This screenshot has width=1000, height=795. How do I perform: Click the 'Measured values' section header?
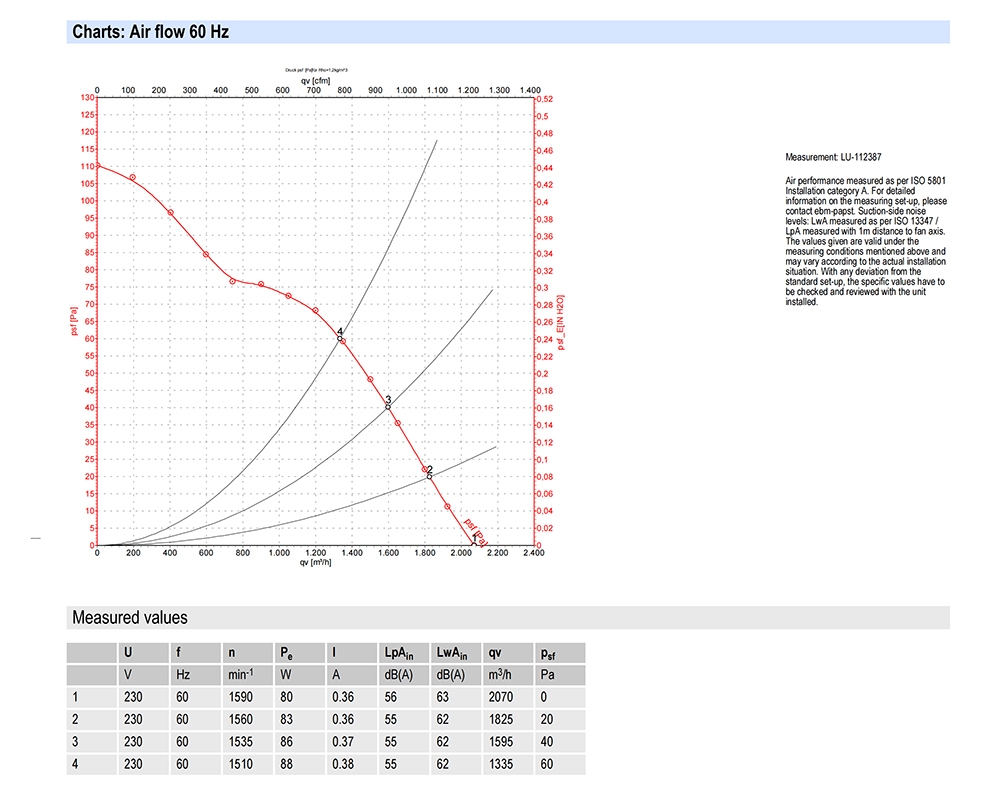[130, 617]
